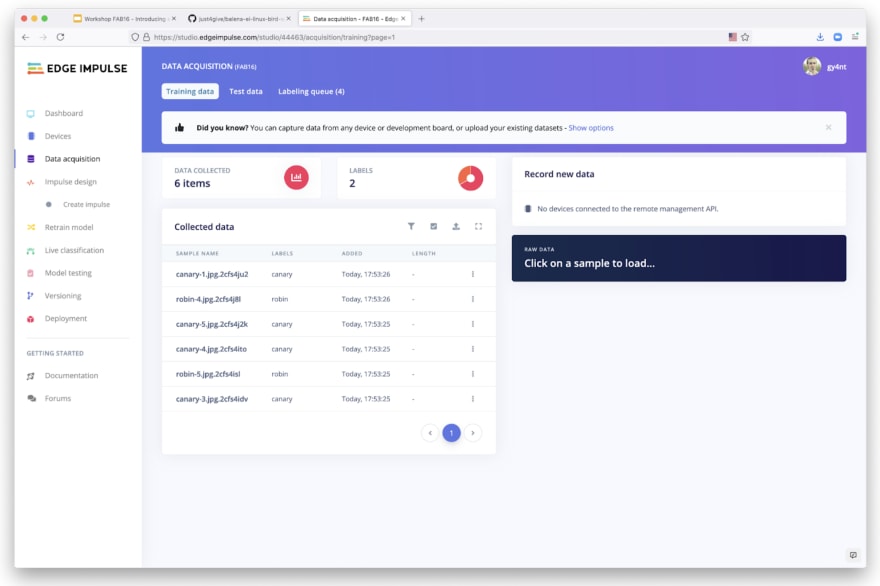This screenshot has height=586, width=880.
Task: Click the Documentation icon
Action: coord(31,376)
